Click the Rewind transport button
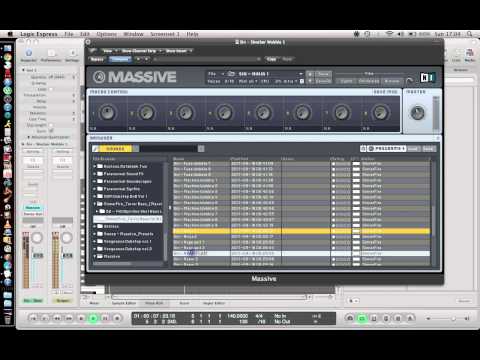 pyautogui.click(x=57, y=318)
